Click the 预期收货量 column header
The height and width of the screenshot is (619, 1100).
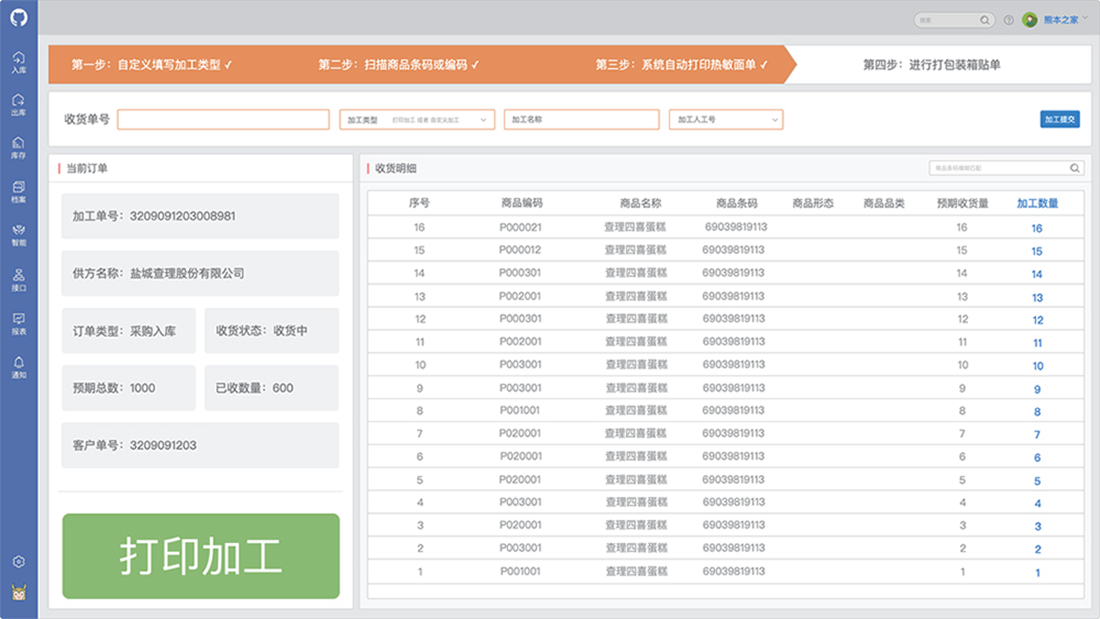coord(962,203)
